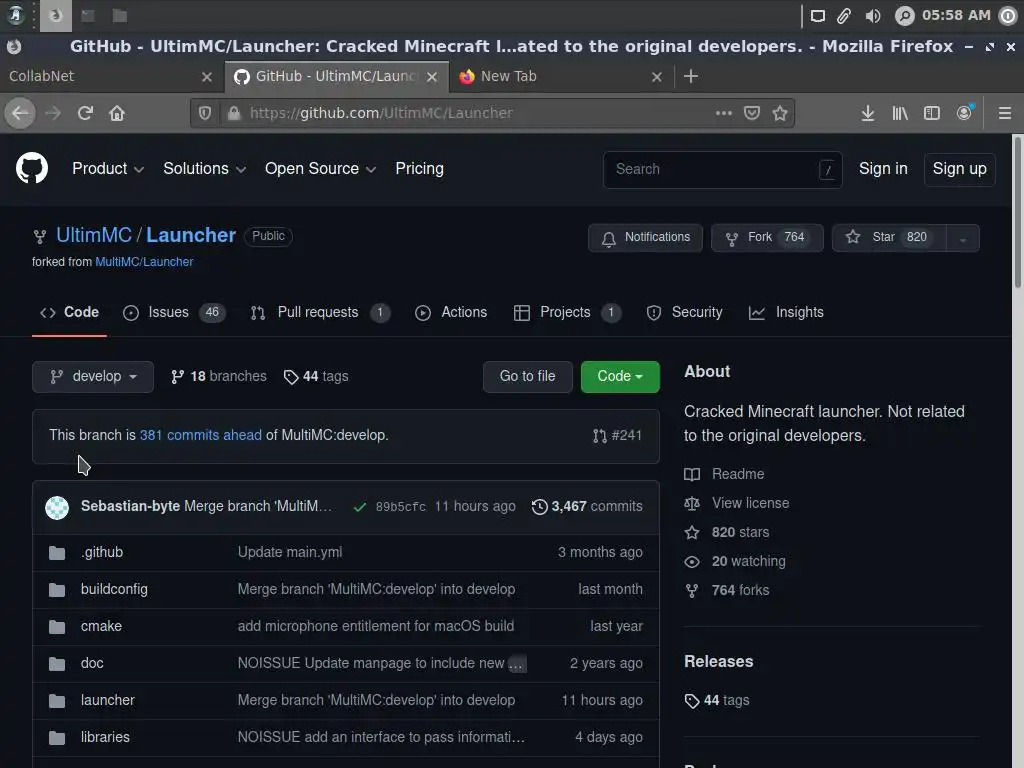Open the .github folder icon

pyautogui.click(x=57, y=553)
